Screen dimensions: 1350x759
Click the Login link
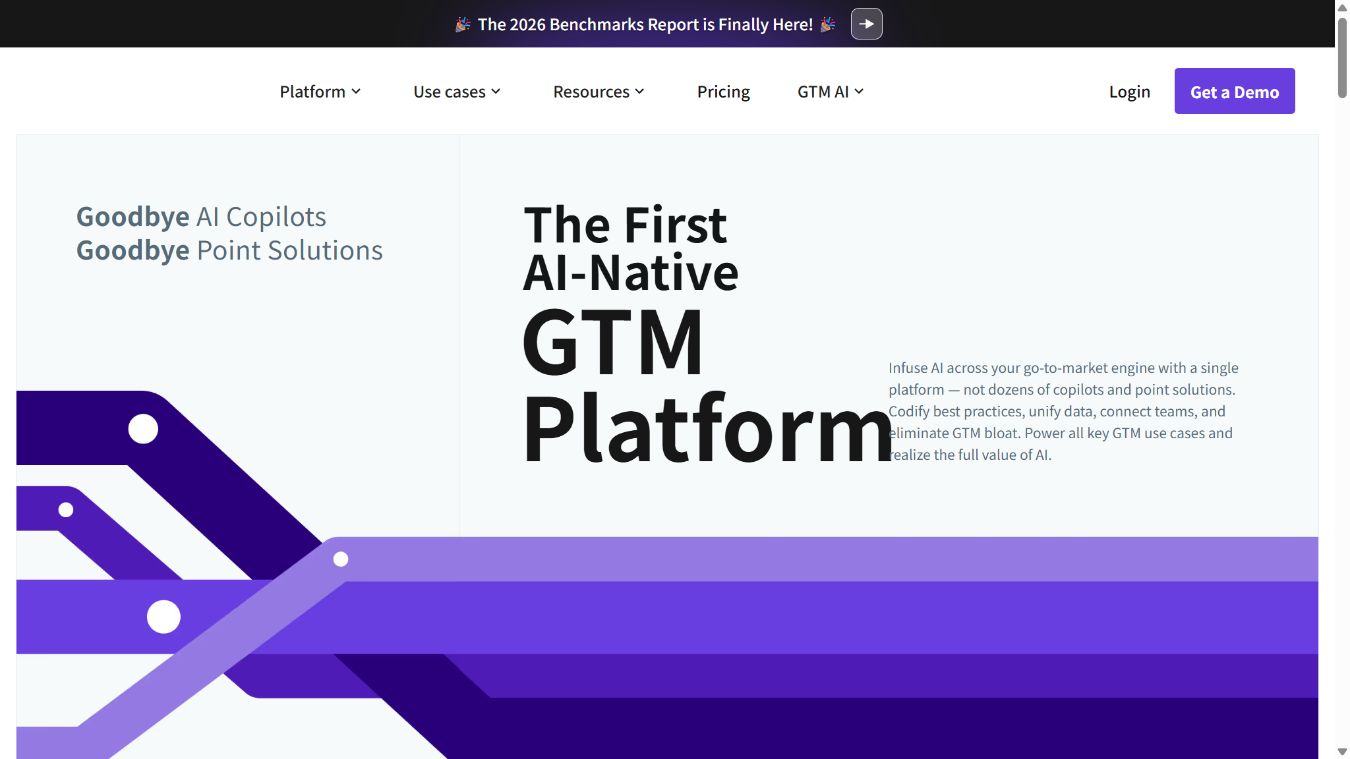pos(1129,92)
